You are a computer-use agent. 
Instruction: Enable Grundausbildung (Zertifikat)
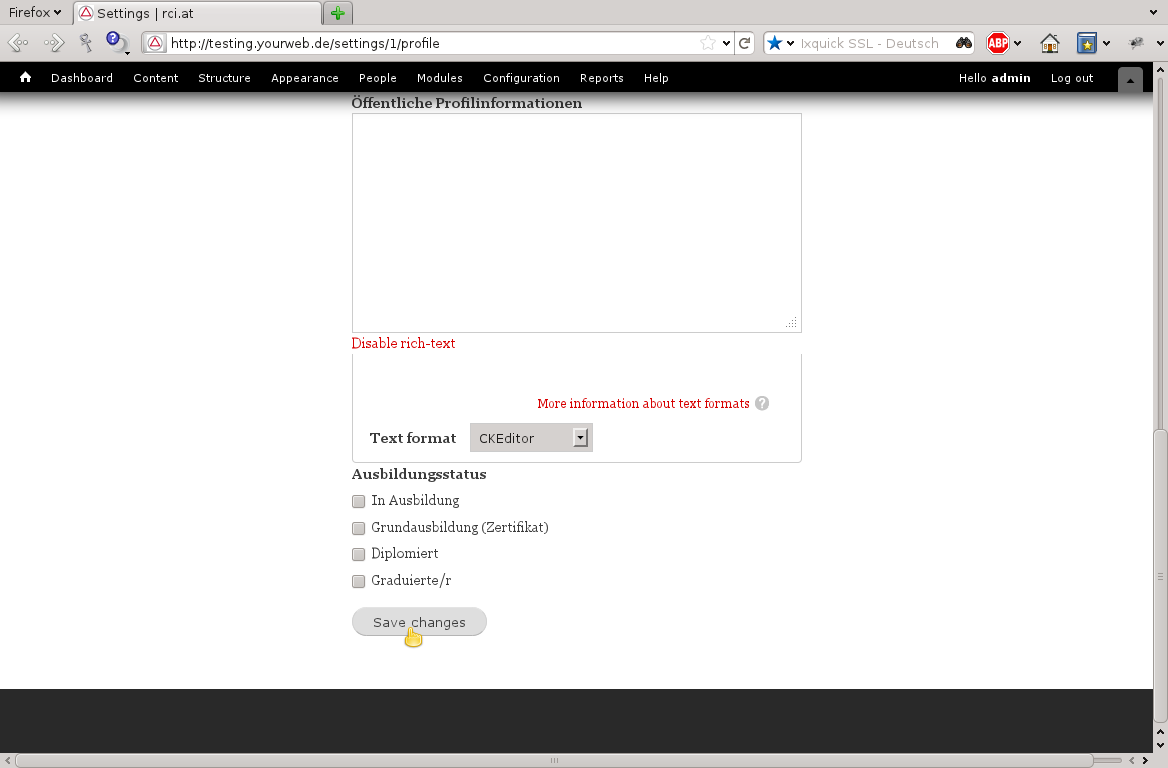coord(359,528)
